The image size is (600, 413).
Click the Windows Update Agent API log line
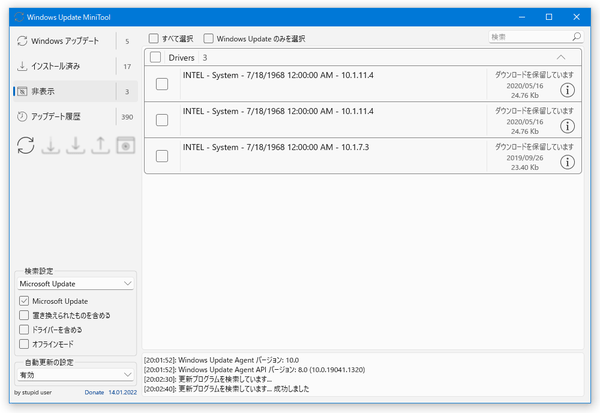pyautogui.click(x=254, y=370)
